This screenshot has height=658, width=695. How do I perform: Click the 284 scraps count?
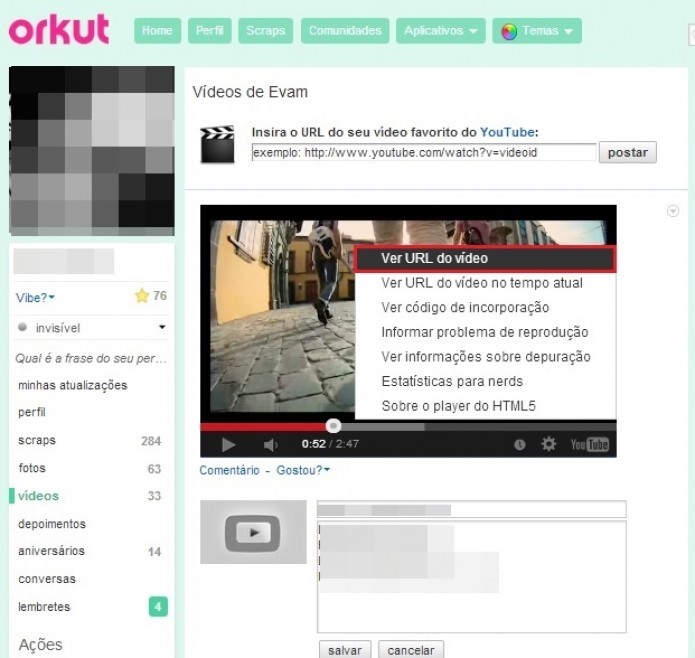151,441
